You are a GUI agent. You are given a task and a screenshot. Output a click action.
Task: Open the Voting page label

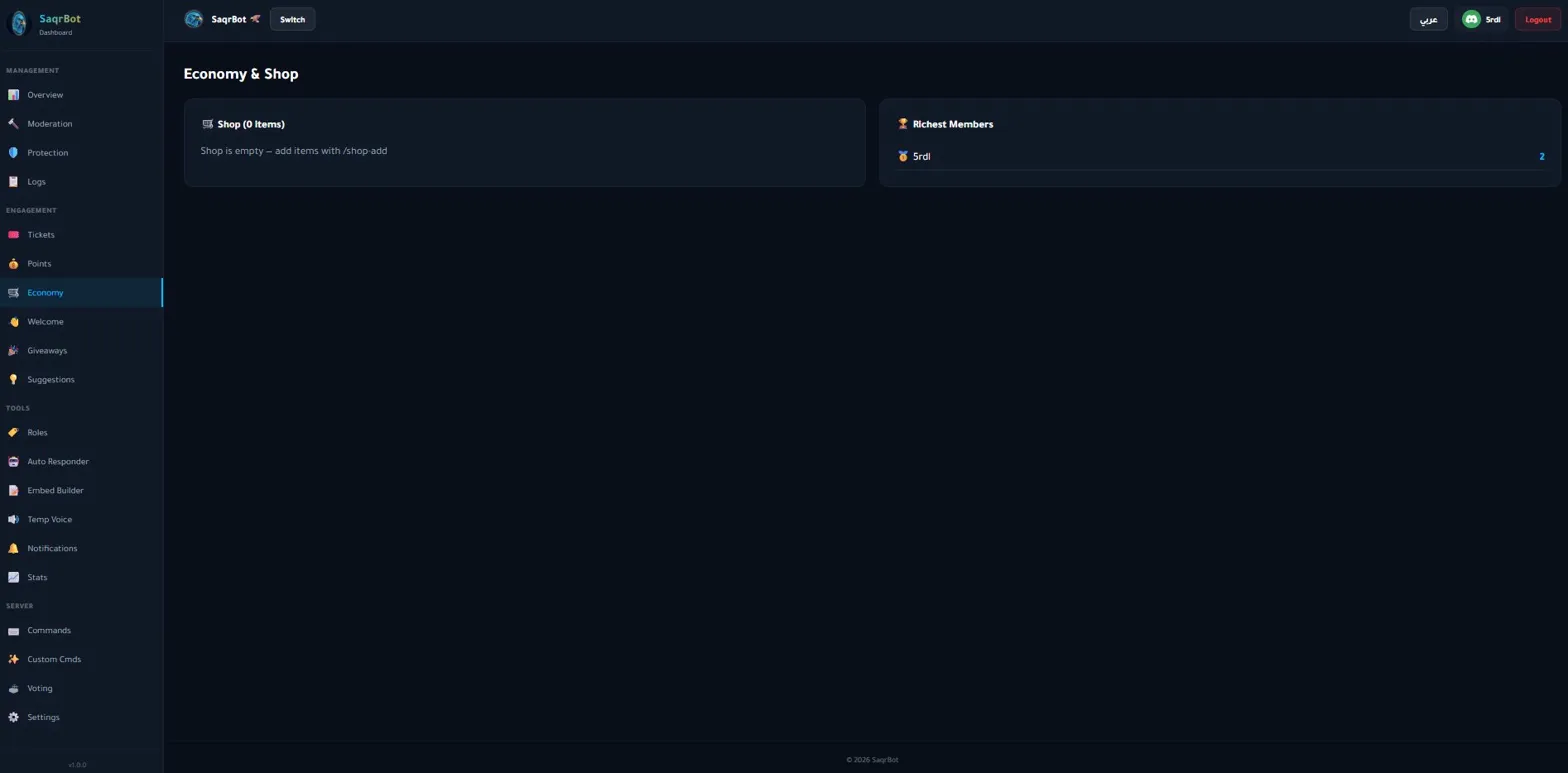40,689
